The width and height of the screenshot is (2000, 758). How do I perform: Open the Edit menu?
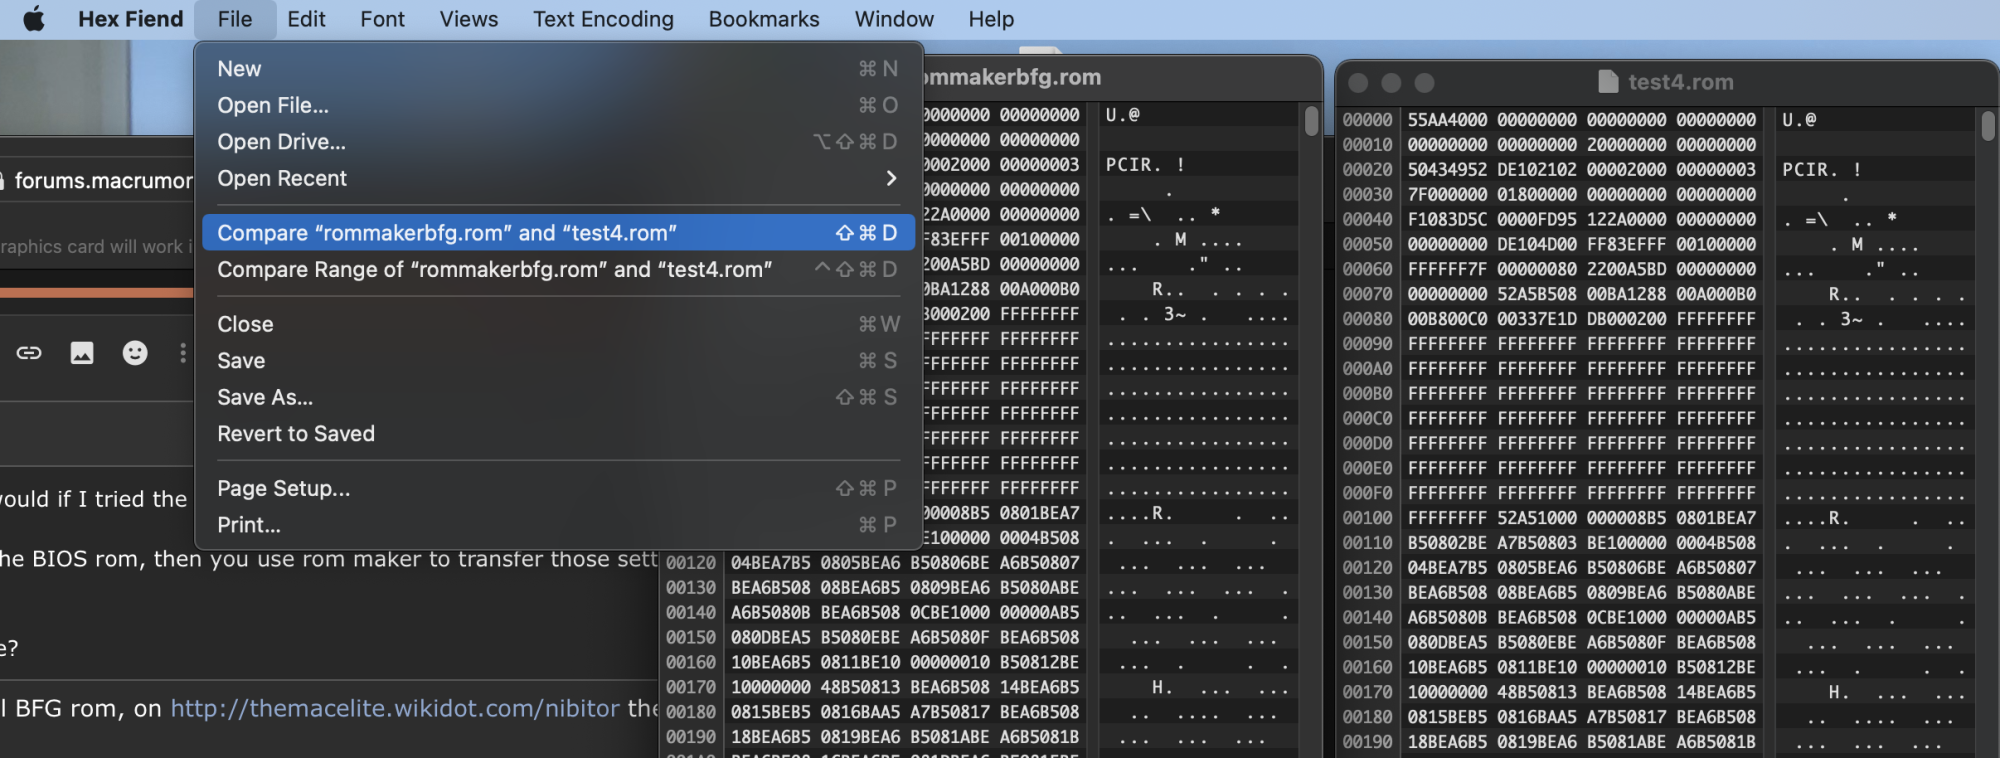[306, 19]
